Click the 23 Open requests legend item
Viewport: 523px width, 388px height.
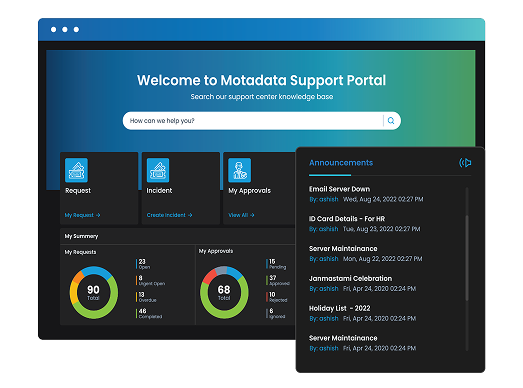(143, 264)
